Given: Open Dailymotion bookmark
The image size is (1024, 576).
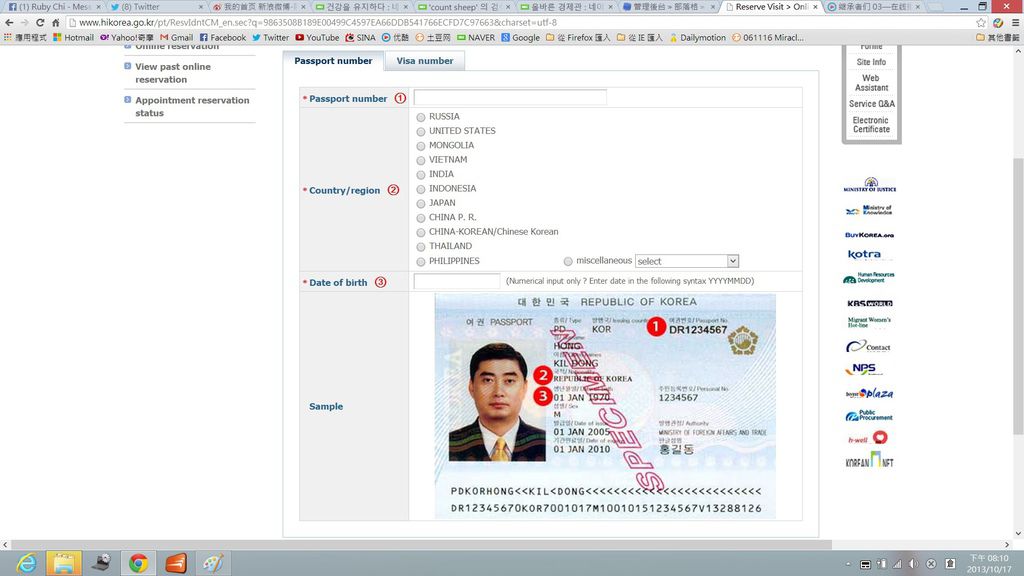Looking at the screenshot, I should point(697,37).
